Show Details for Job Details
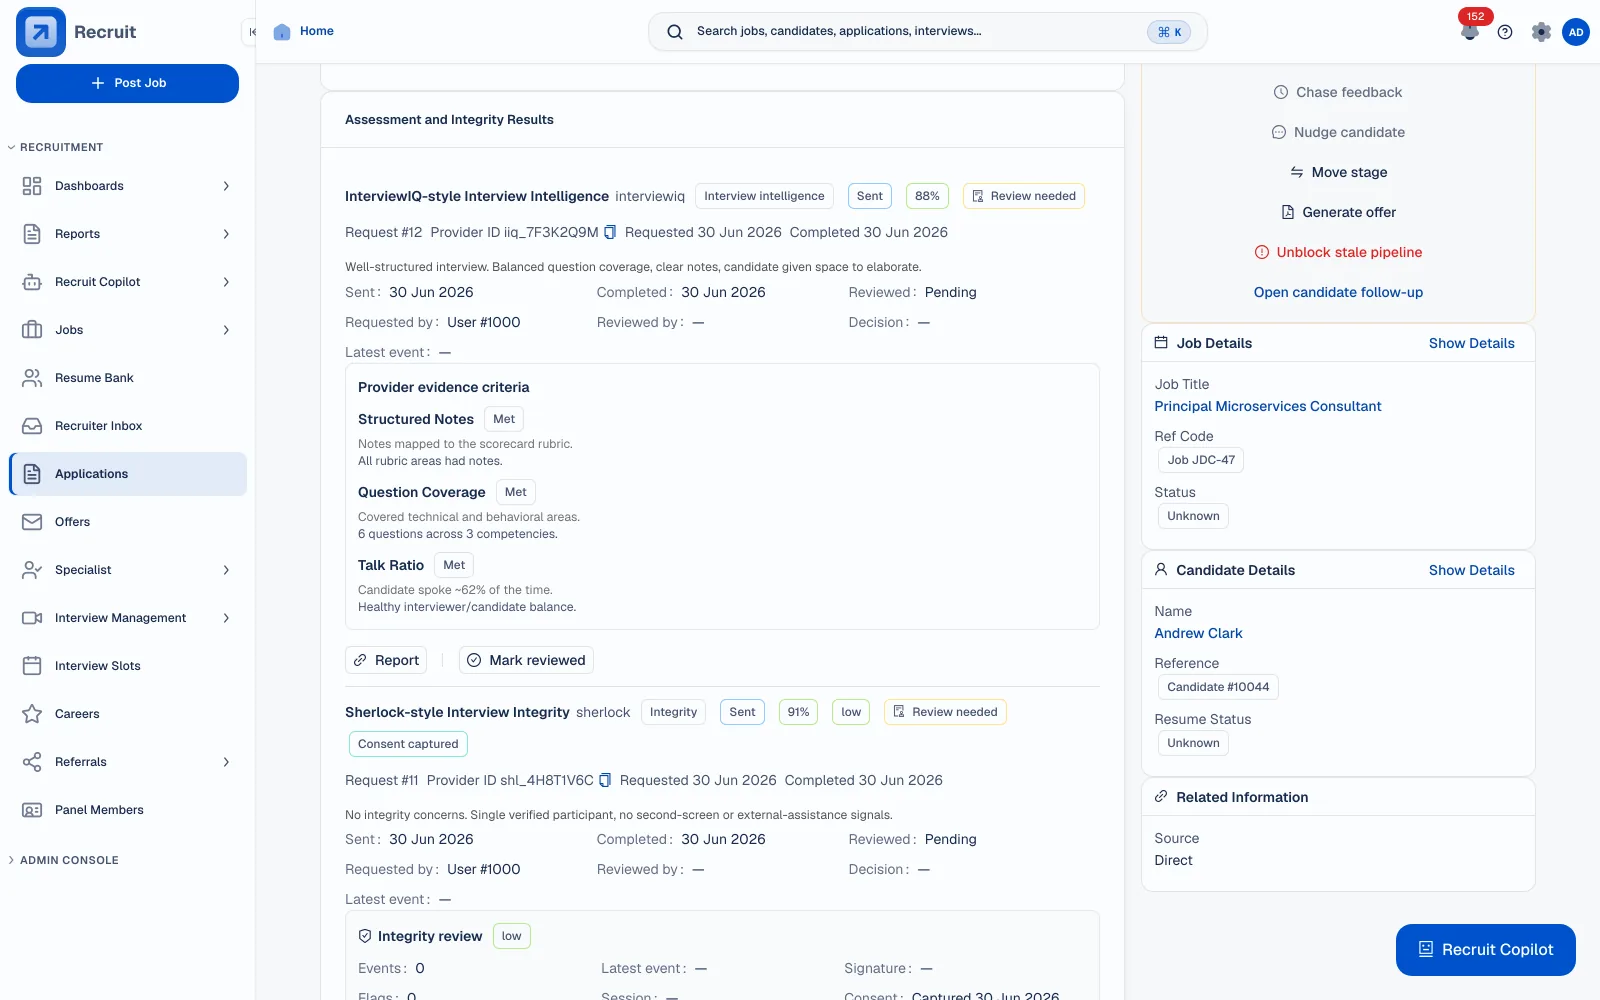 (1471, 343)
